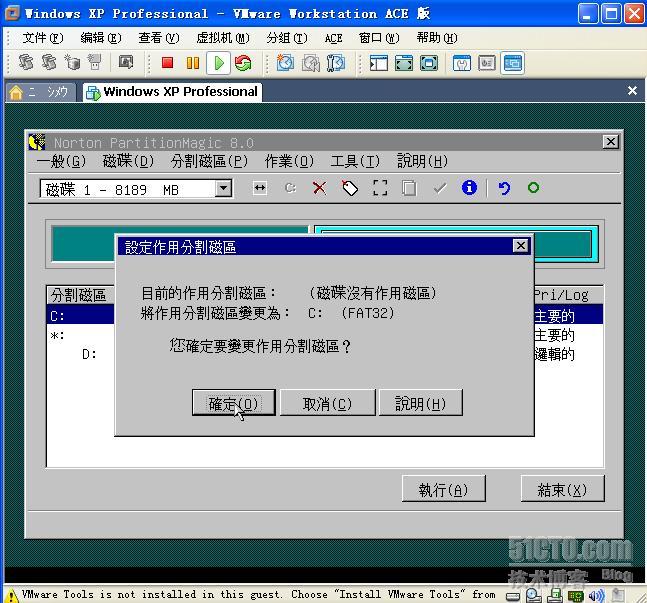Close the 設定作用分割磁區 dialog
Screen dimensions: 647x603
[521, 246]
